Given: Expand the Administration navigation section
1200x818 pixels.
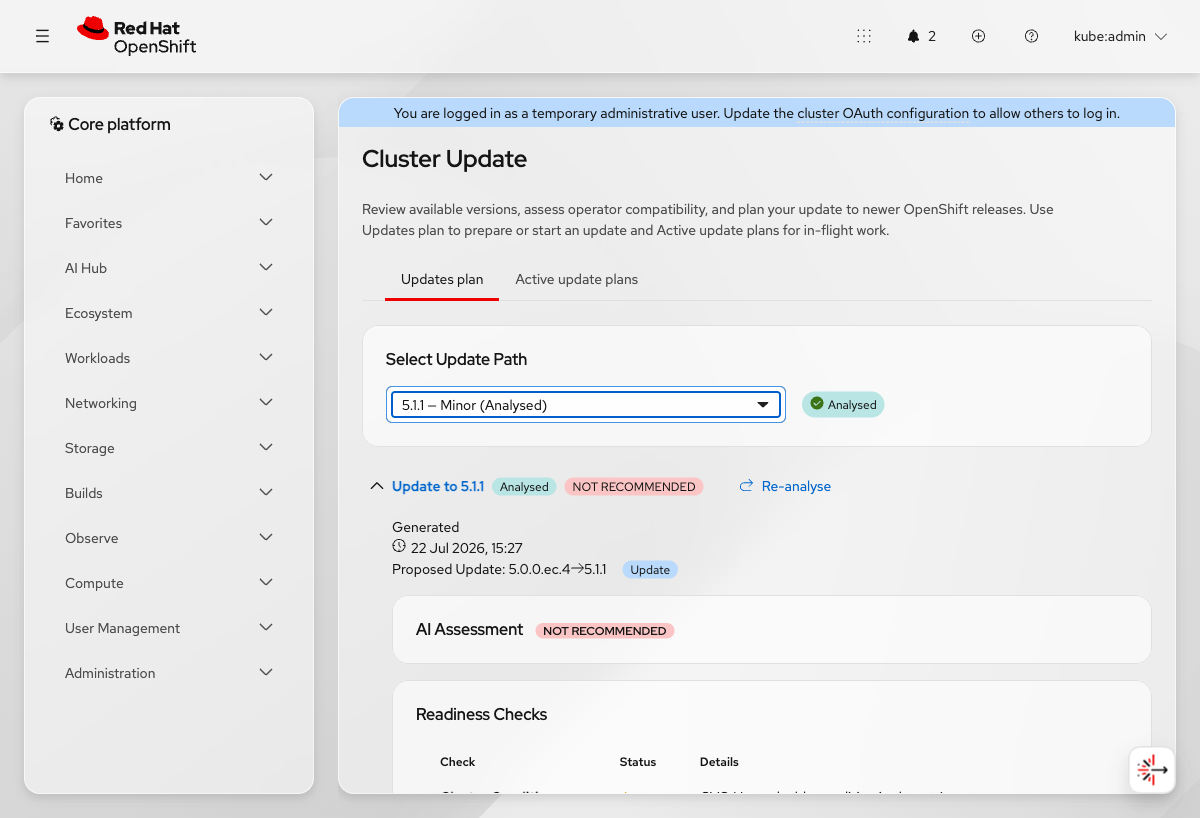Looking at the screenshot, I should 169,673.
